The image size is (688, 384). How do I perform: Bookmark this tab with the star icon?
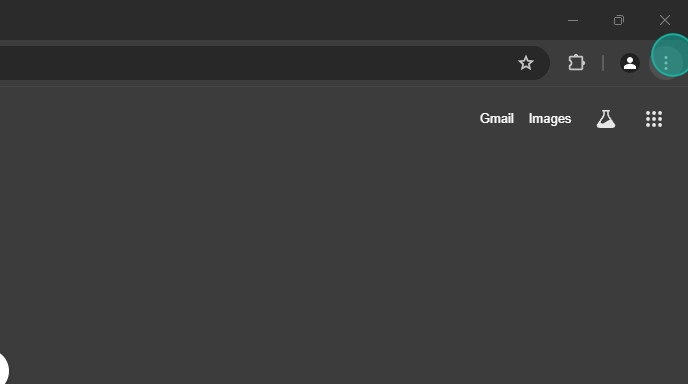(x=525, y=63)
